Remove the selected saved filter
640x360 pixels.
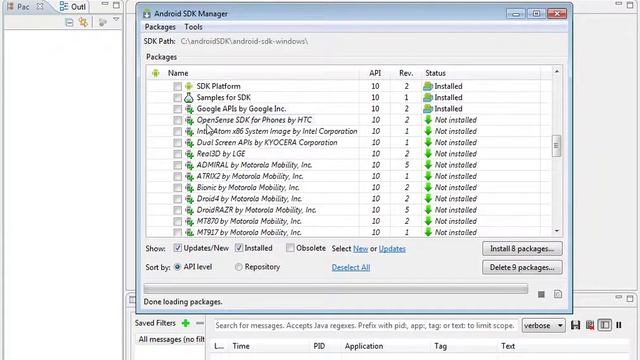(x=200, y=323)
